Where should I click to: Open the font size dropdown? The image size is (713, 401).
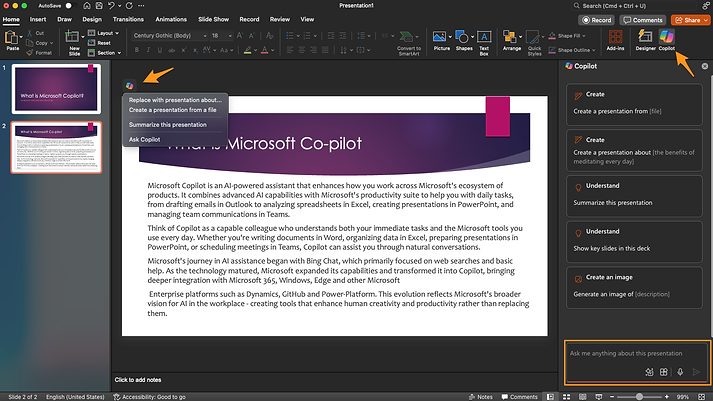point(230,35)
